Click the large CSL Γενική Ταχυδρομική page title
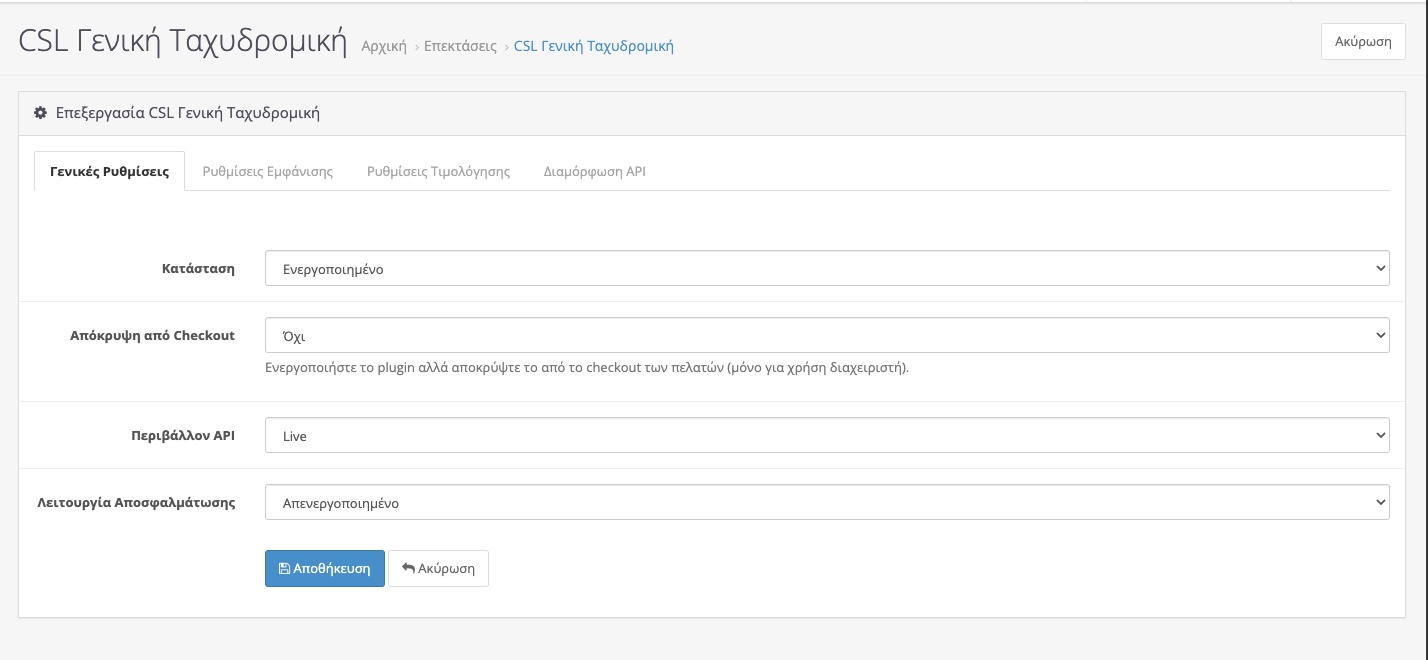The width and height of the screenshot is (1428, 660). click(x=183, y=41)
